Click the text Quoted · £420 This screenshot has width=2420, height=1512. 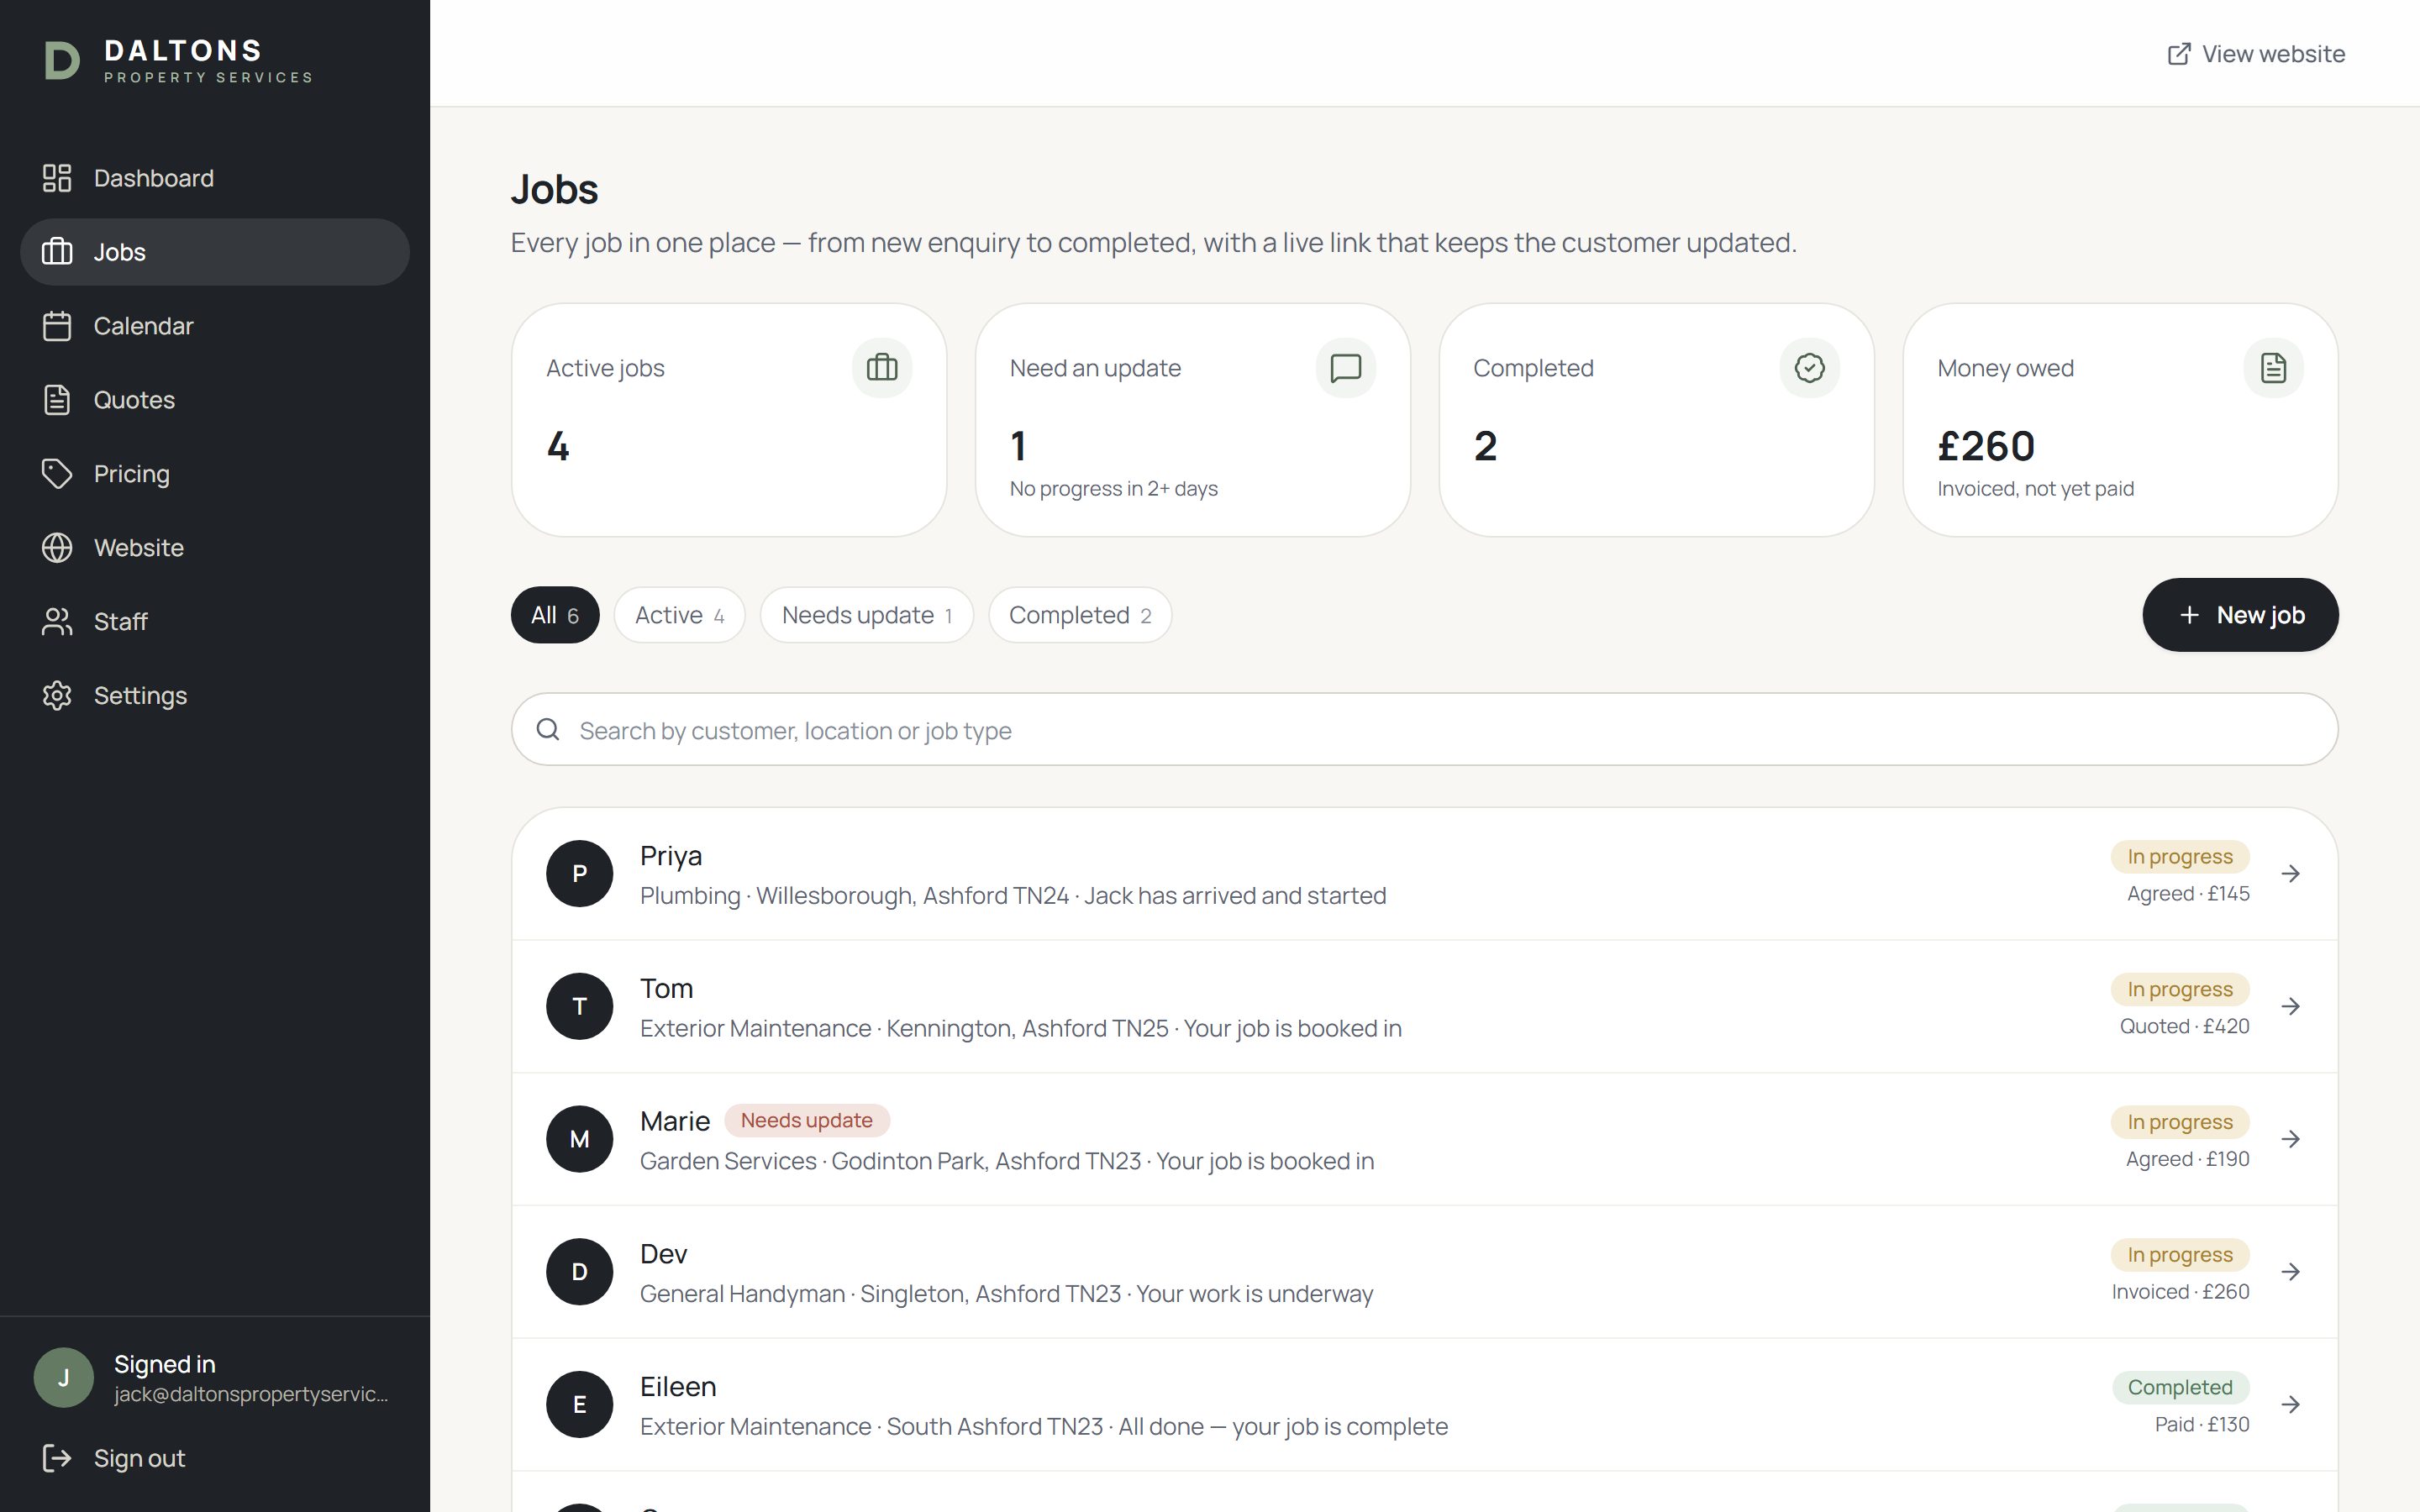pyautogui.click(x=2185, y=1026)
